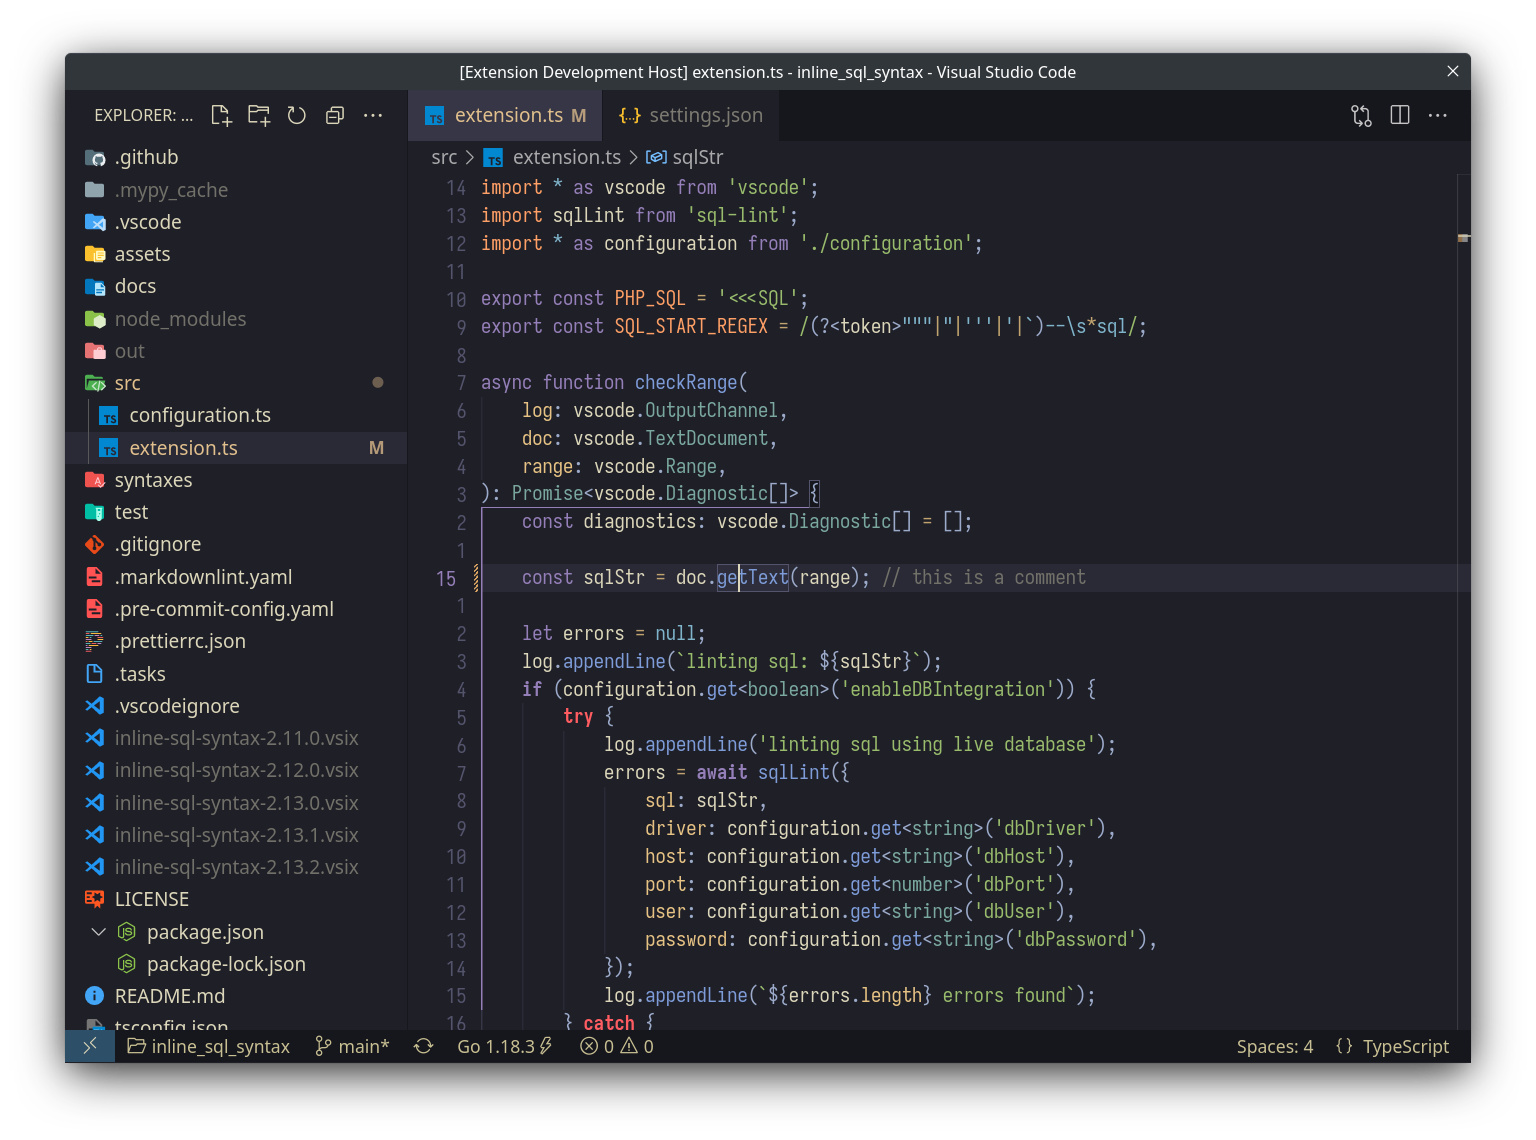
Task: Switch to the settings.json tab
Action: click(691, 115)
